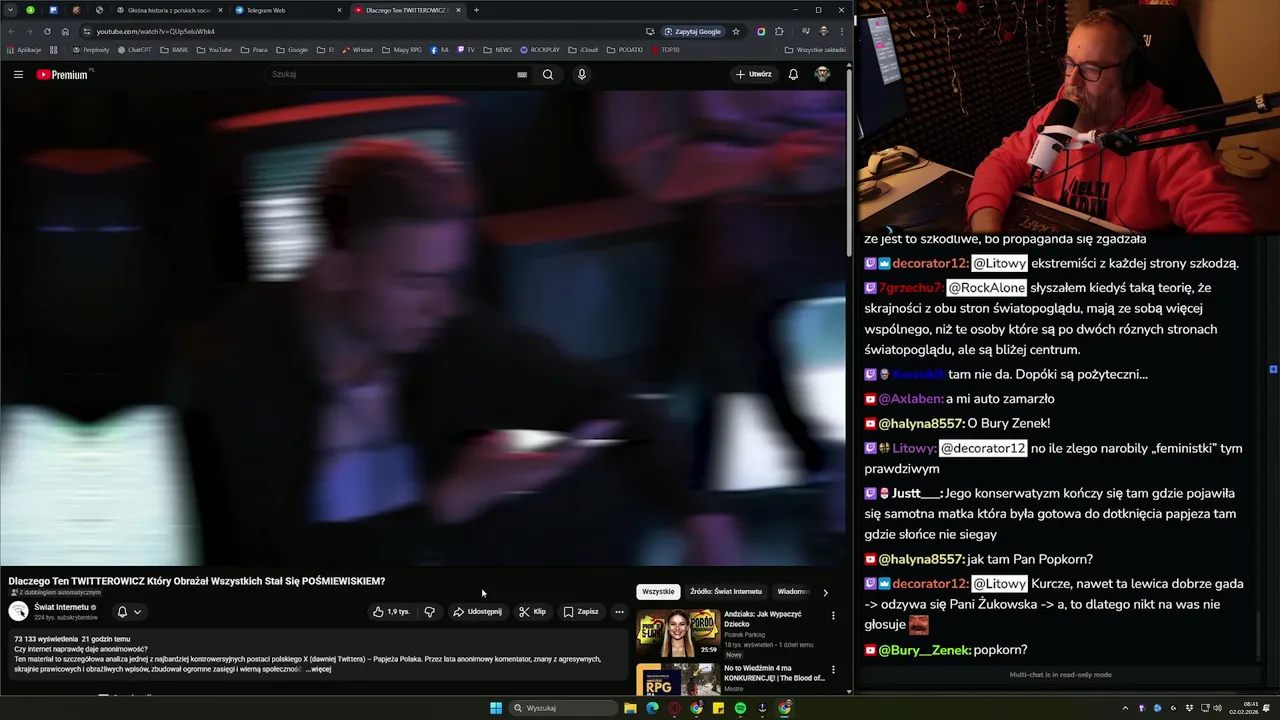Show hidden system tray icons
1280x720 pixels.
tap(1126, 708)
